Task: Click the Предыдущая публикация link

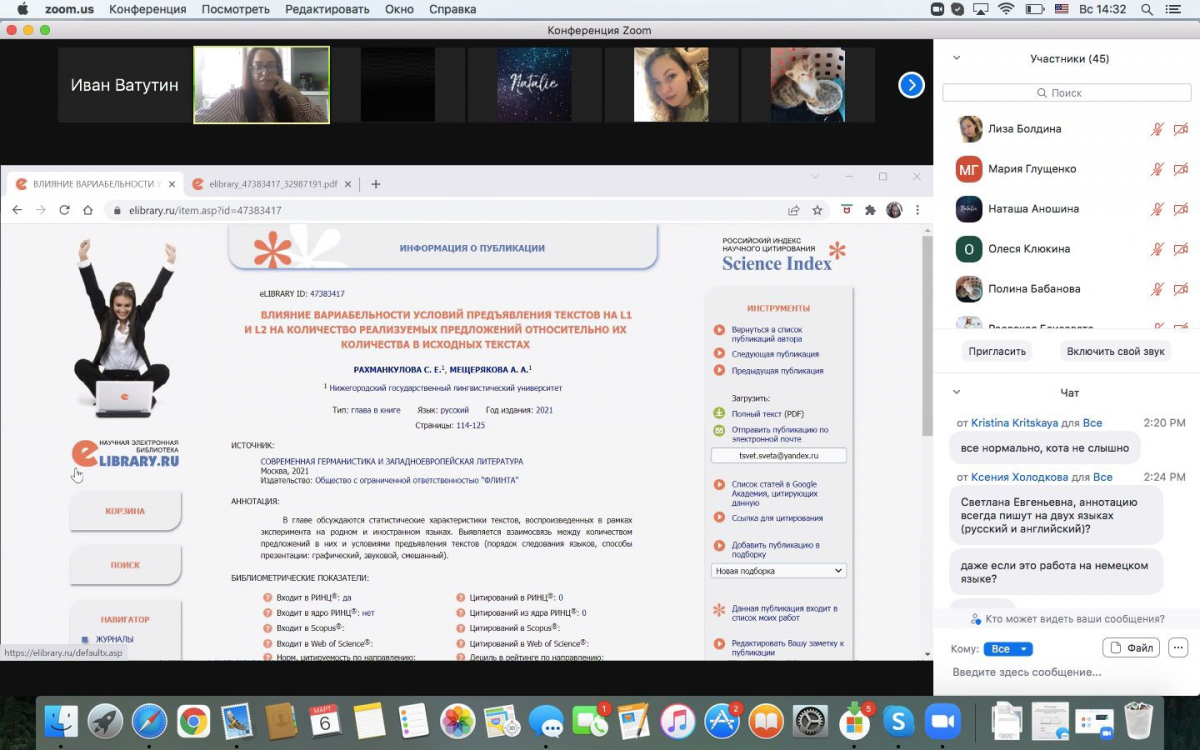Action: click(777, 370)
